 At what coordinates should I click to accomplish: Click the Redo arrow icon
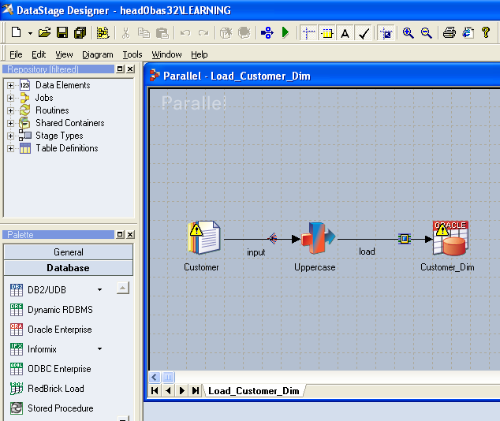pos(203,33)
